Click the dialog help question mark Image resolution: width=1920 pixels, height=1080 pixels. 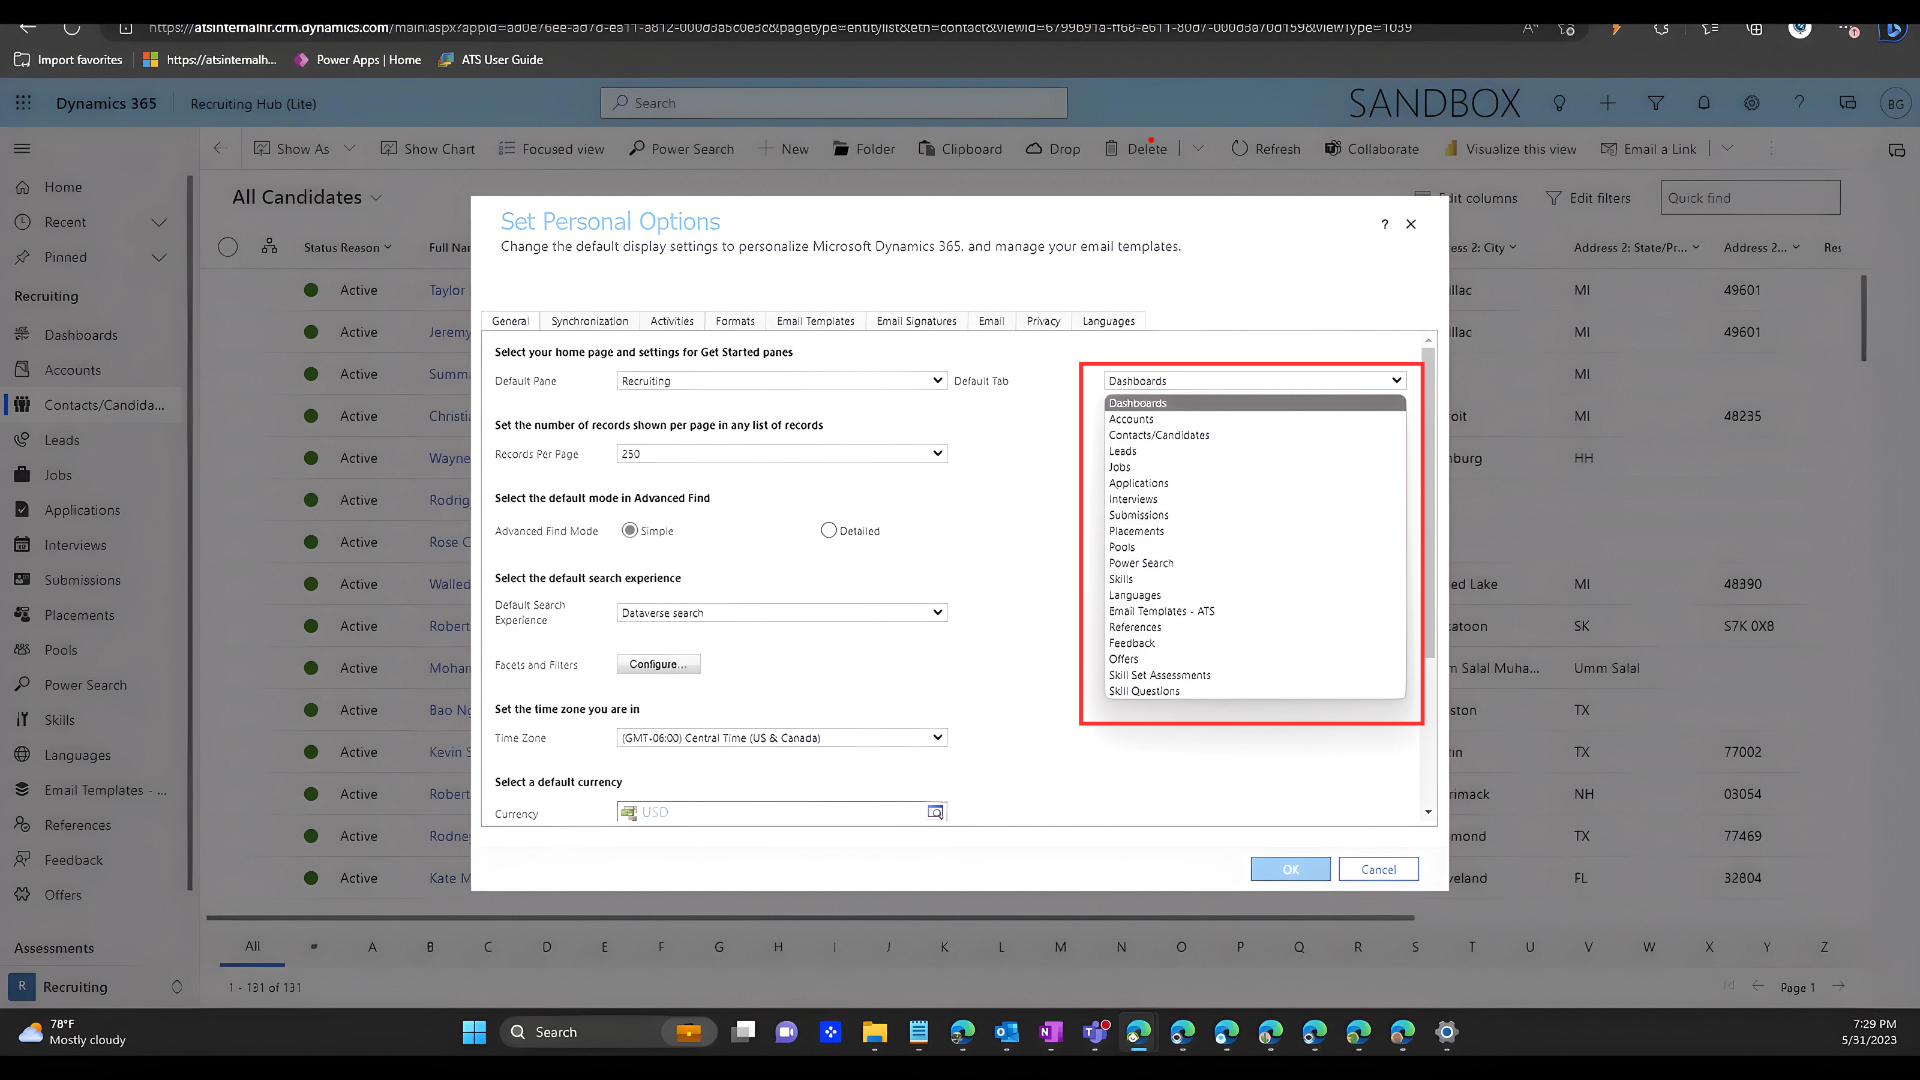(x=1385, y=224)
